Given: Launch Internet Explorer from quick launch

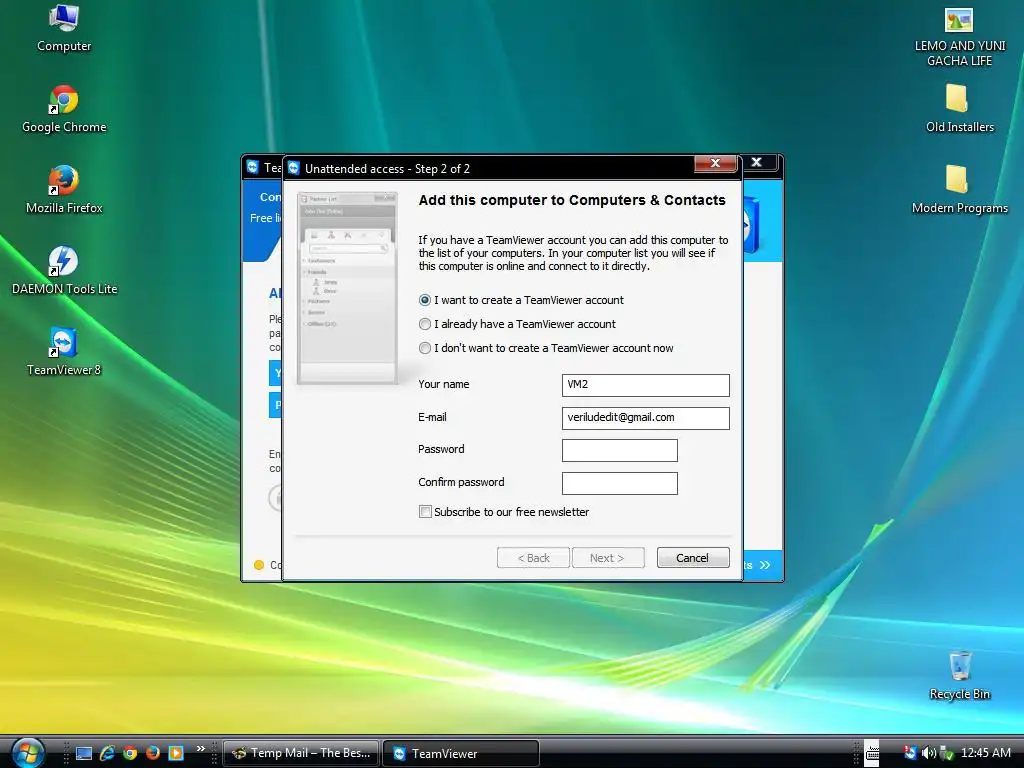Looking at the screenshot, I should [107, 753].
